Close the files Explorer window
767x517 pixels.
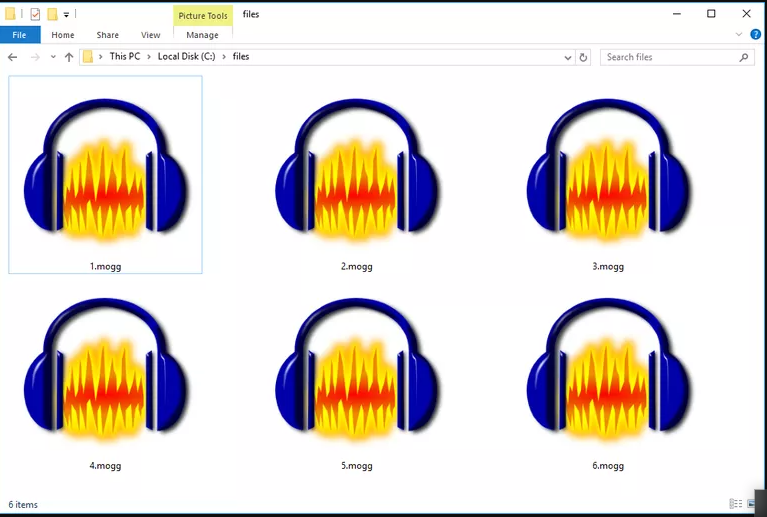tap(746, 14)
